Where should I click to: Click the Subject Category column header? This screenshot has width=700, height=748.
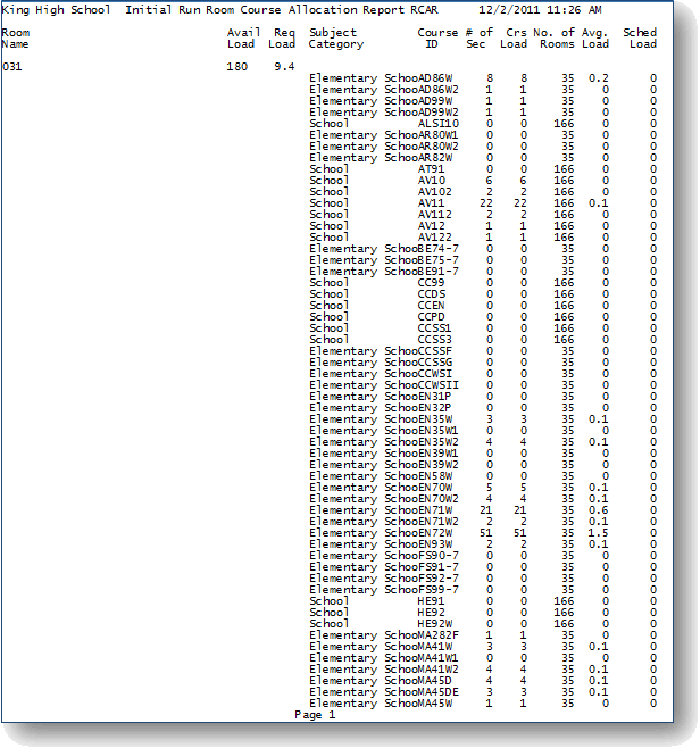coord(336,38)
